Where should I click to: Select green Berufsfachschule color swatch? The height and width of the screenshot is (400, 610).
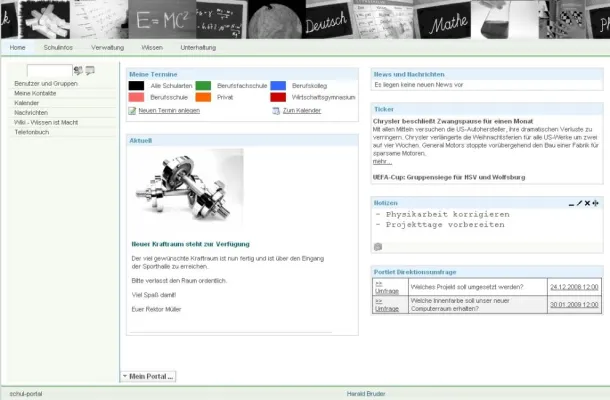(203, 86)
